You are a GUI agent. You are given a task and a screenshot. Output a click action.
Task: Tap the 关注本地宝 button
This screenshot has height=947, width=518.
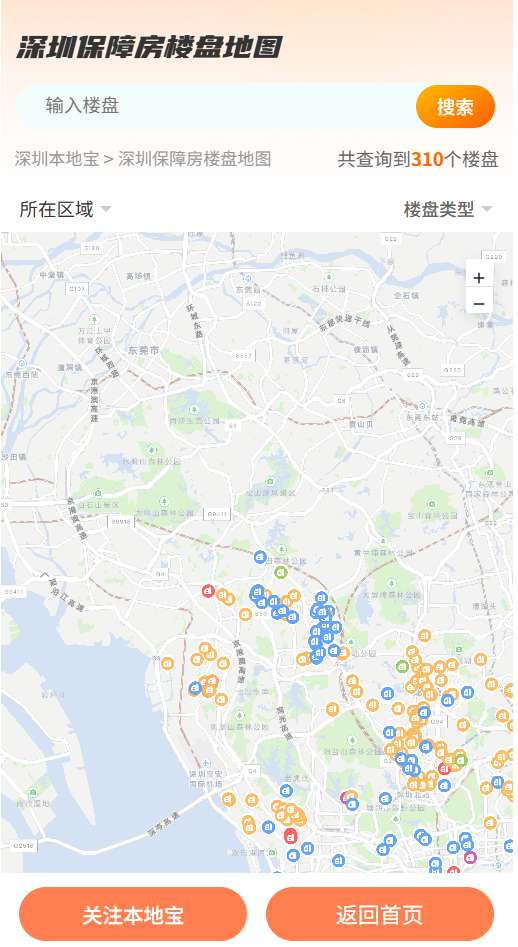coord(133,914)
